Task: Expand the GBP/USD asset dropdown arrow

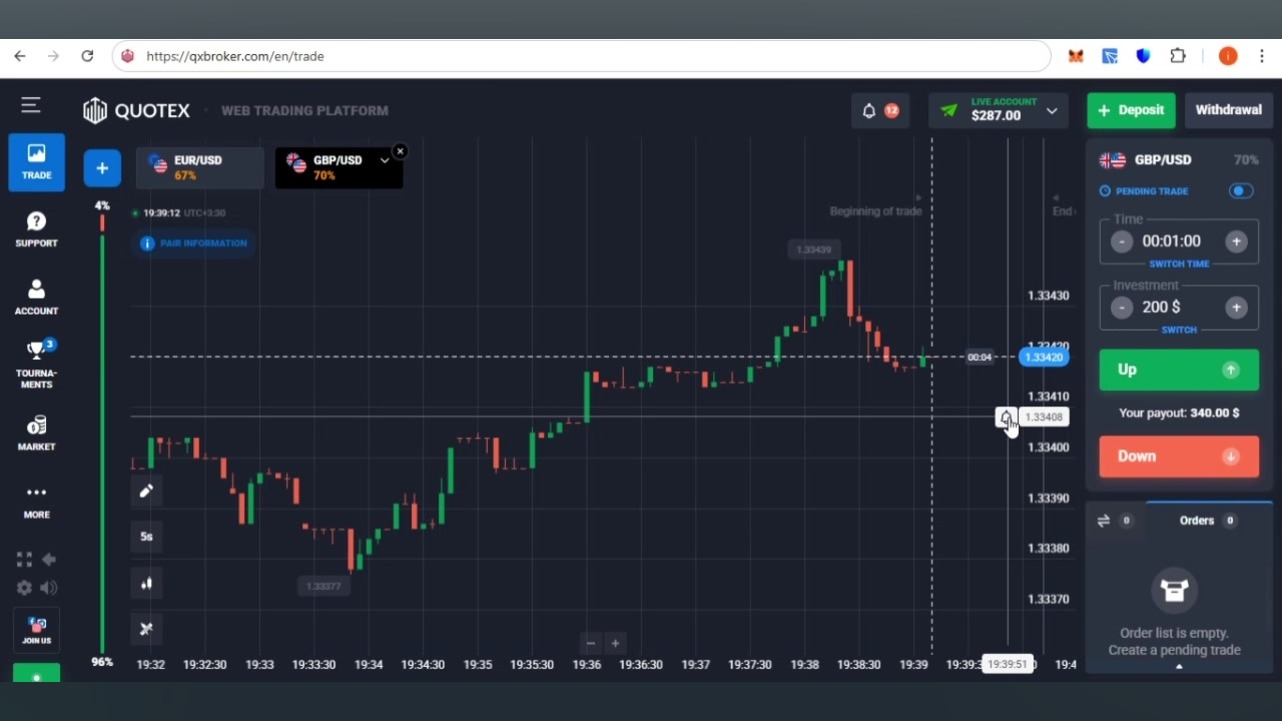Action: point(384,161)
